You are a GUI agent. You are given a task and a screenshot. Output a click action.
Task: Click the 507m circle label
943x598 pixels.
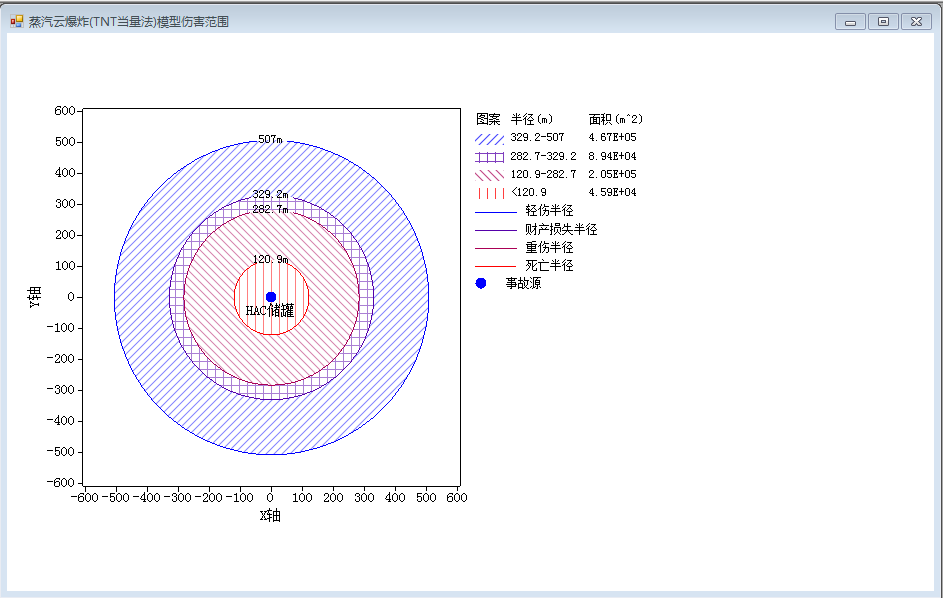coord(270,140)
